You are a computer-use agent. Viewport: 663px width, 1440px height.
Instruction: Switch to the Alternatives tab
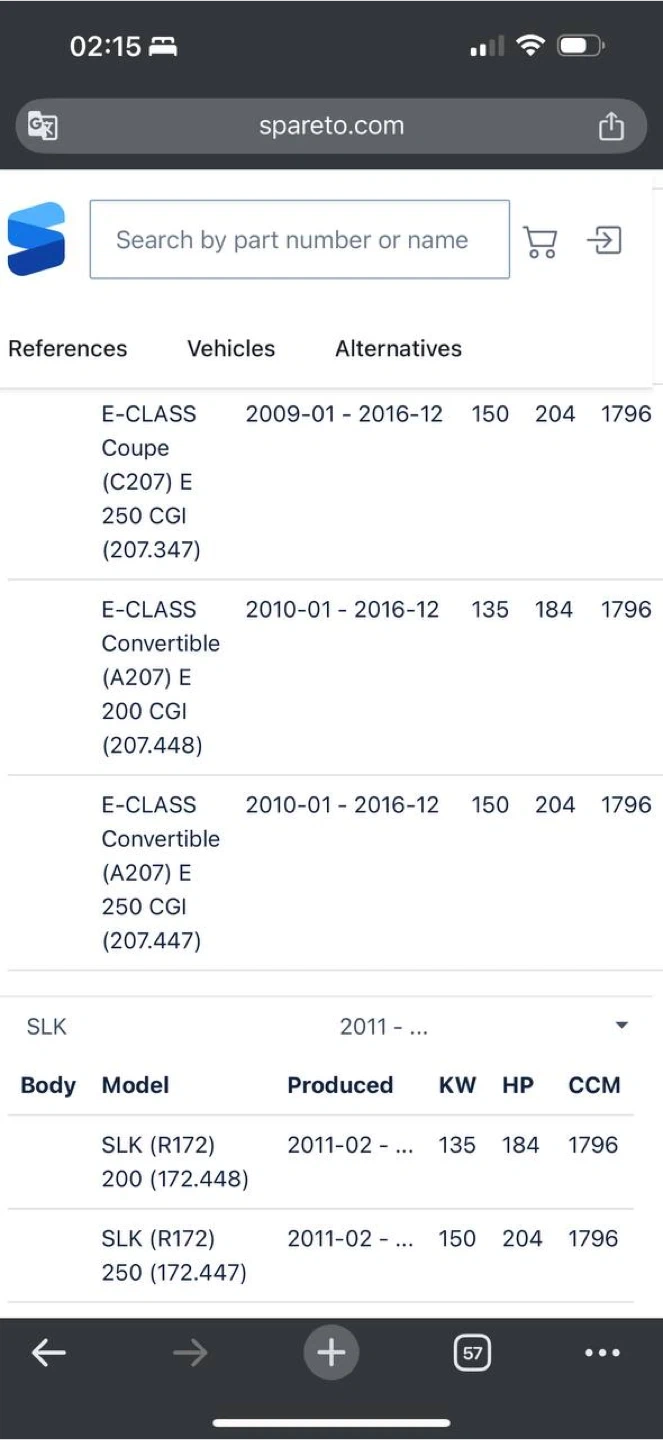pyautogui.click(x=398, y=349)
